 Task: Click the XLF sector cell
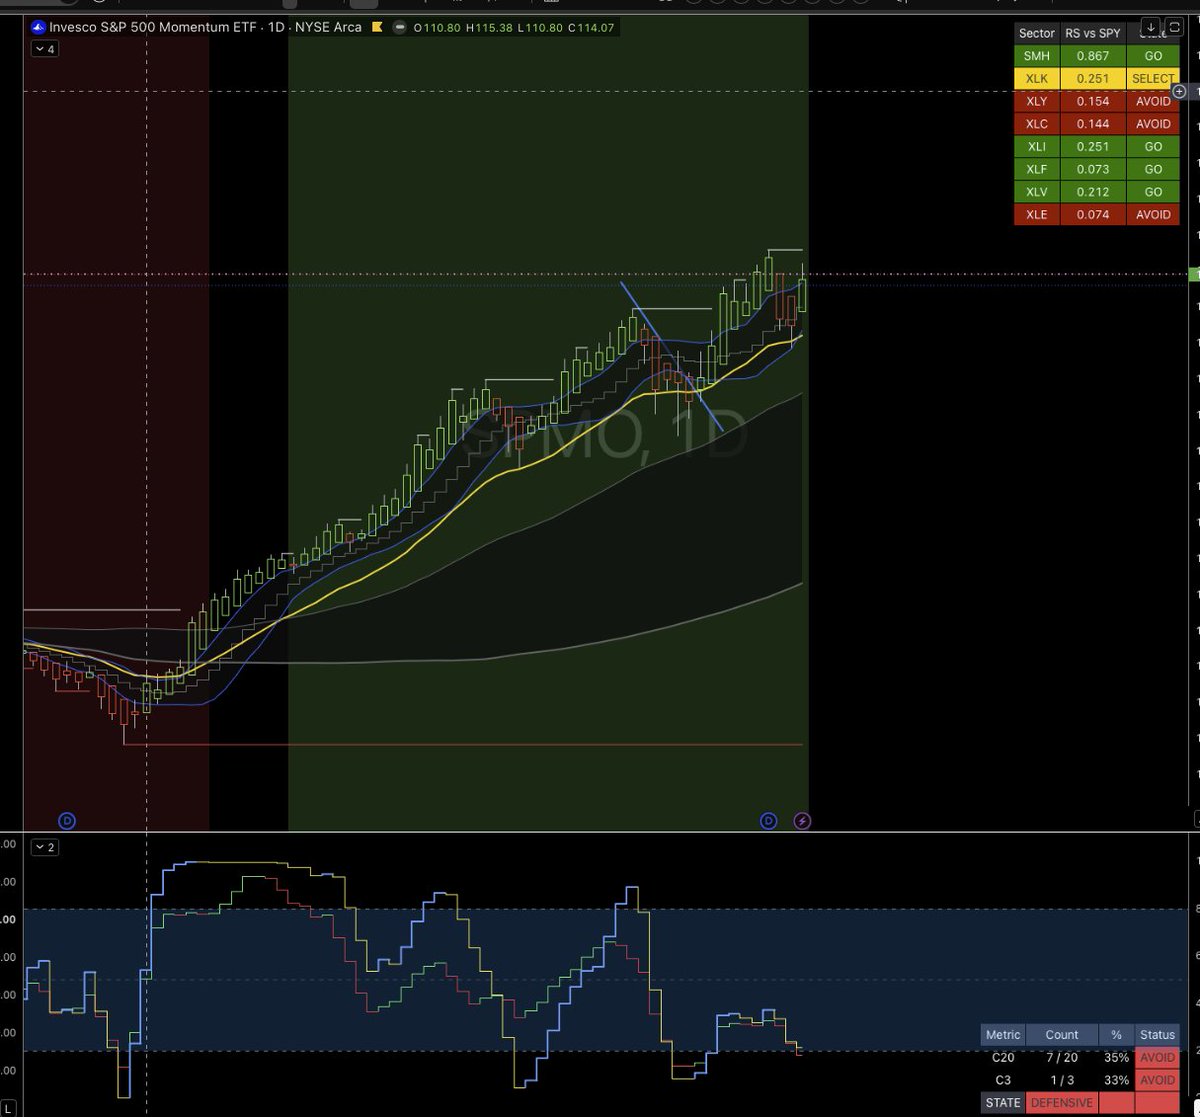click(x=1037, y=169)
